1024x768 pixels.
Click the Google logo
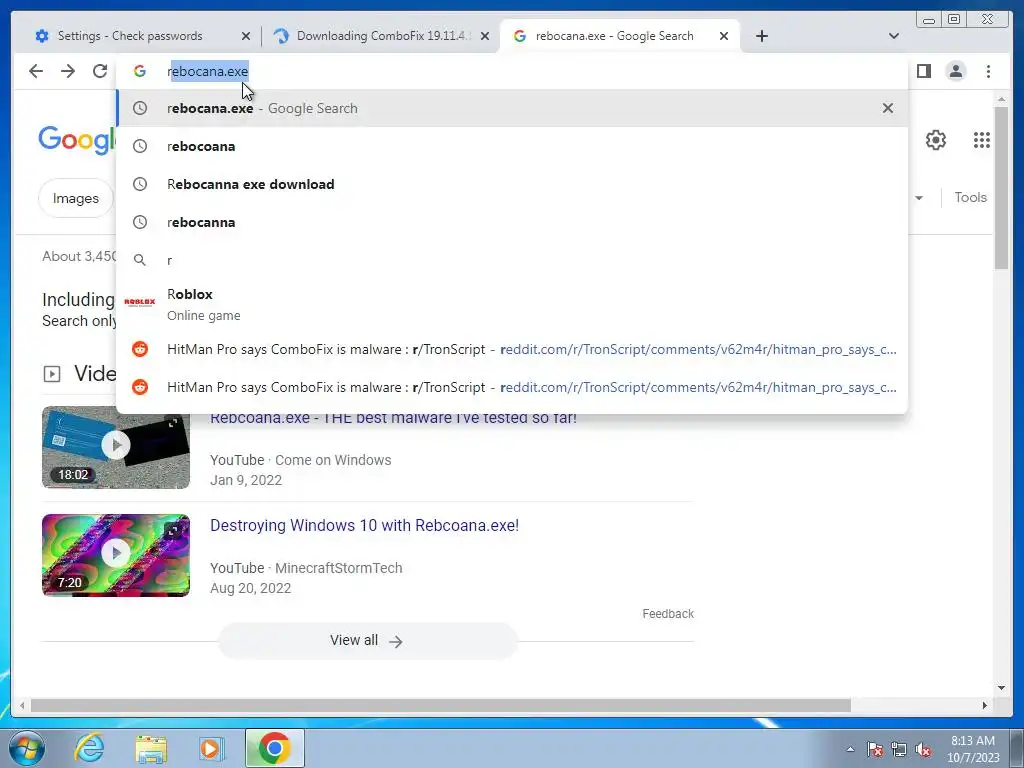[77, 140]
